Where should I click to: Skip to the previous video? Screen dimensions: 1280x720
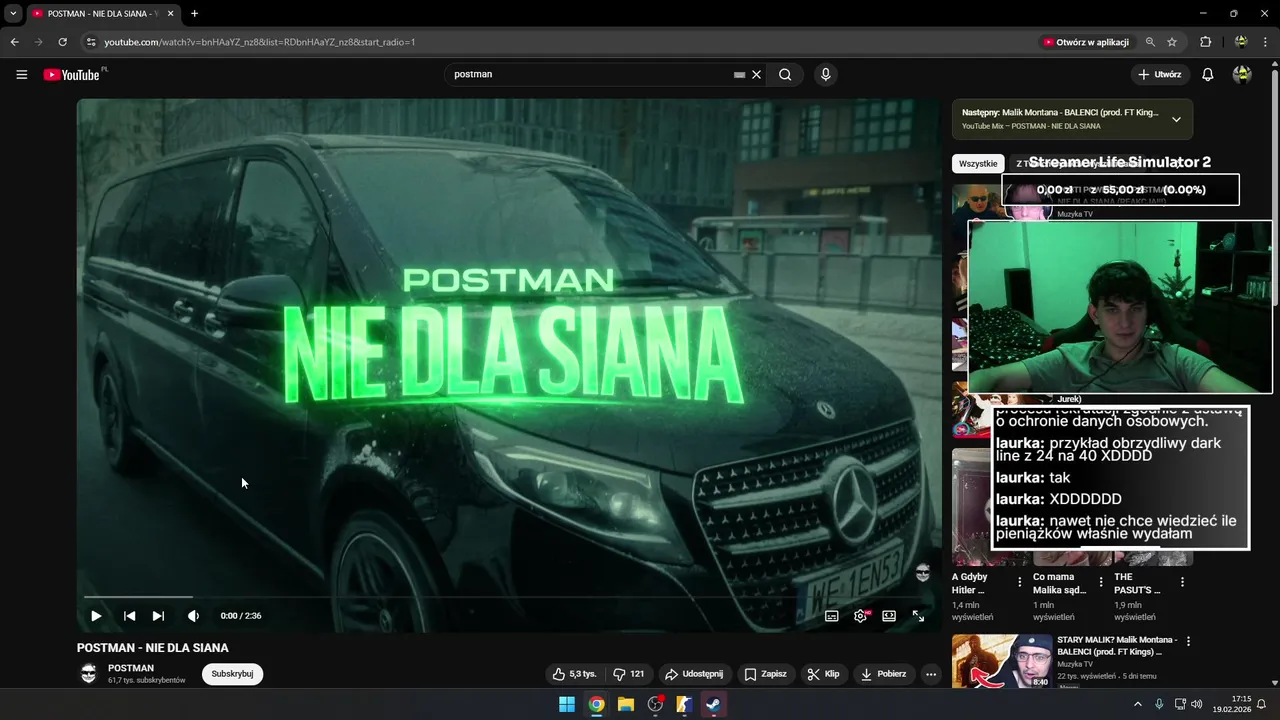129,616
